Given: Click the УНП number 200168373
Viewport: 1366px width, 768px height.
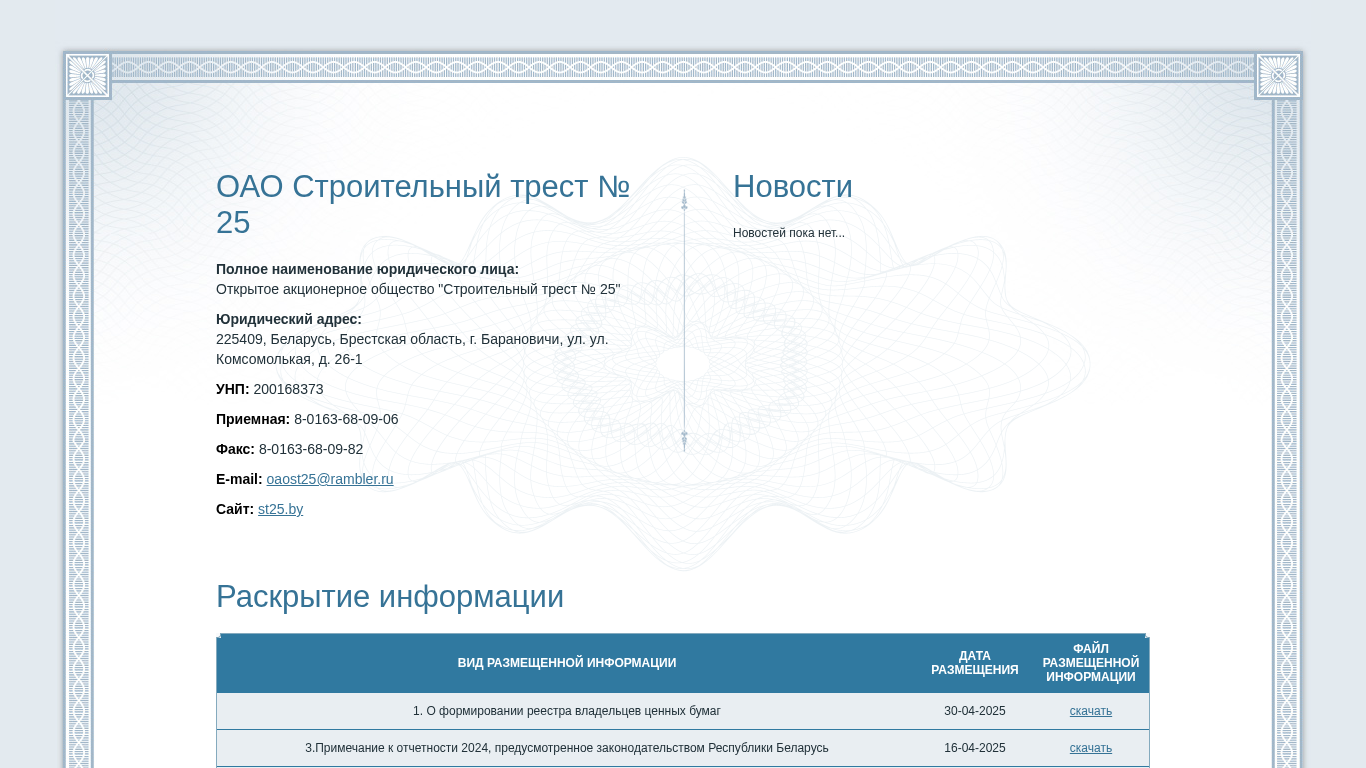Looking at the screenshot, I should [288, 389].
